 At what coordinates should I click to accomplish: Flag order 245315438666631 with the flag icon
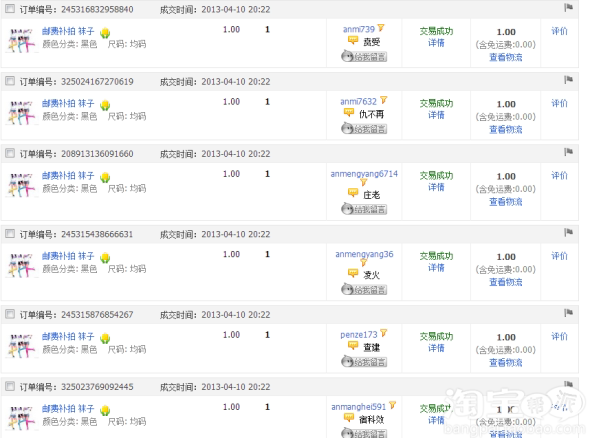(x=568, y=233)
